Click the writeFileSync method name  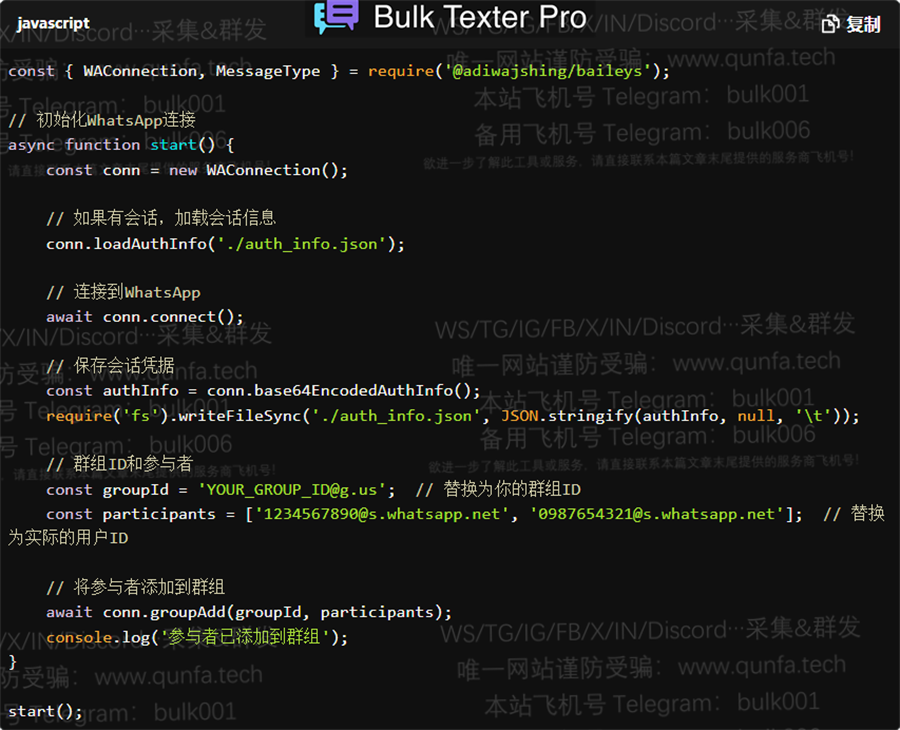[240, 416]
